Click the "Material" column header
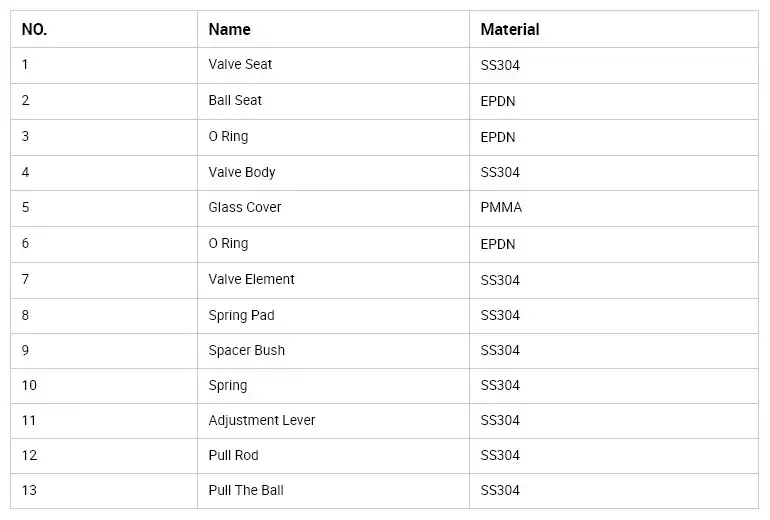The width and height of the screenshot is (770, 520). click(509, 30)
